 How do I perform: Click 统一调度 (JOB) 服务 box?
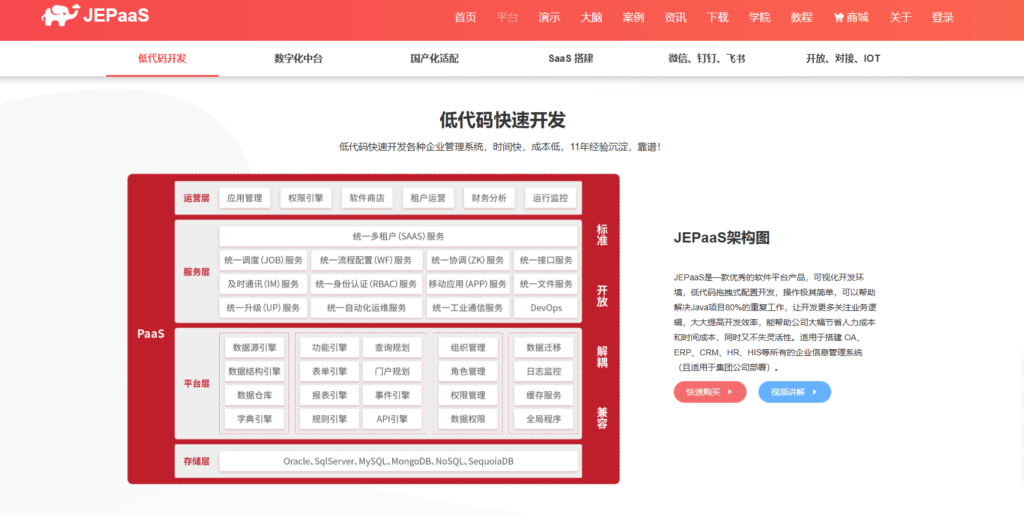[263, 260]
